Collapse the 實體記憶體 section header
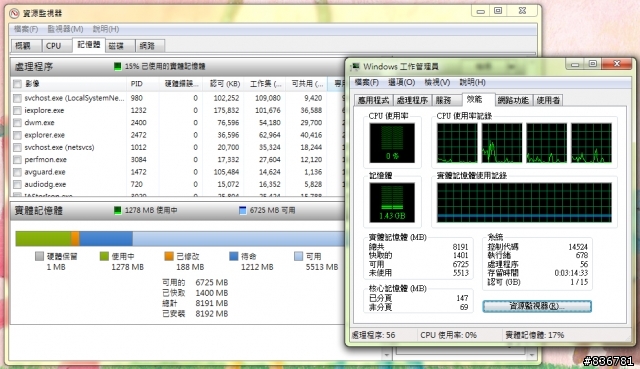The width and height of the screenshot is (640, 369). [177, 211]
